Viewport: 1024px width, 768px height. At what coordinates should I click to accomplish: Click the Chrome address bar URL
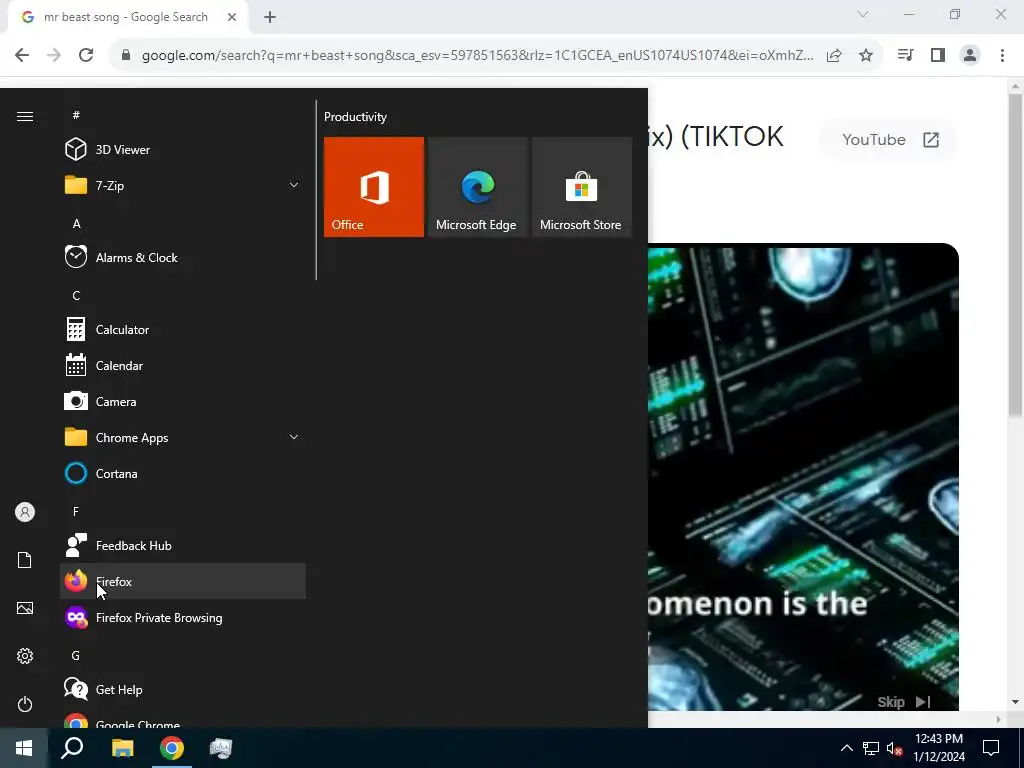(x=477, y=55)
